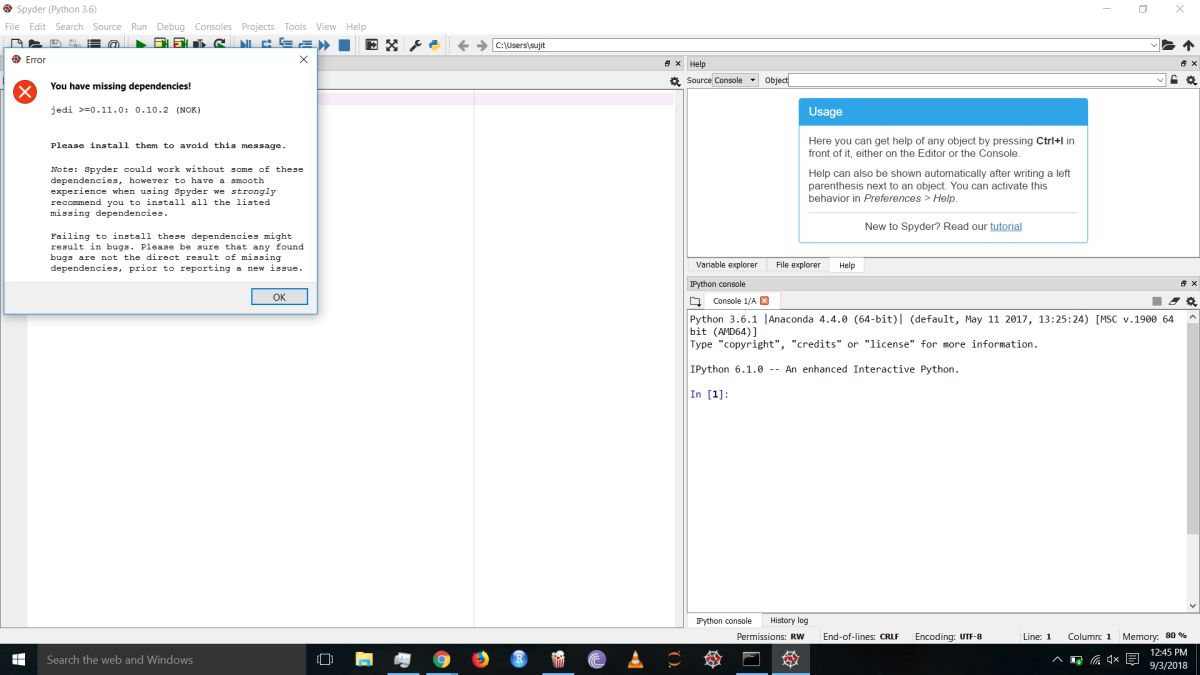This screenshot has height=675, width=1200.
Task: Open Preferences via the wrench icon
Action: (x=415, y=45)
